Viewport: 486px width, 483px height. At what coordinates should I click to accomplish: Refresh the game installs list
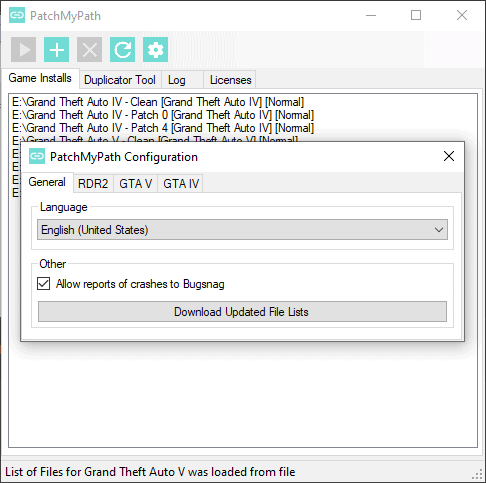tap(122, 50)
